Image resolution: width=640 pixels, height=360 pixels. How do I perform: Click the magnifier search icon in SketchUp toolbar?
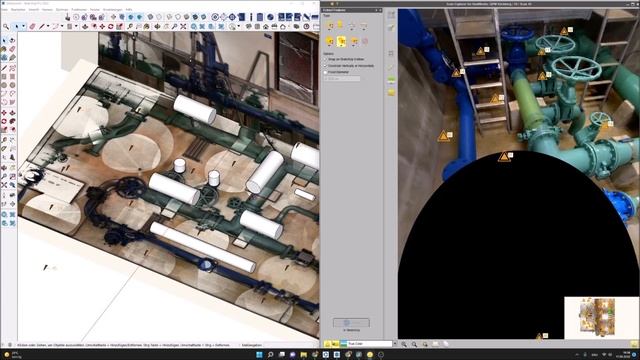(x=6, y=26)
